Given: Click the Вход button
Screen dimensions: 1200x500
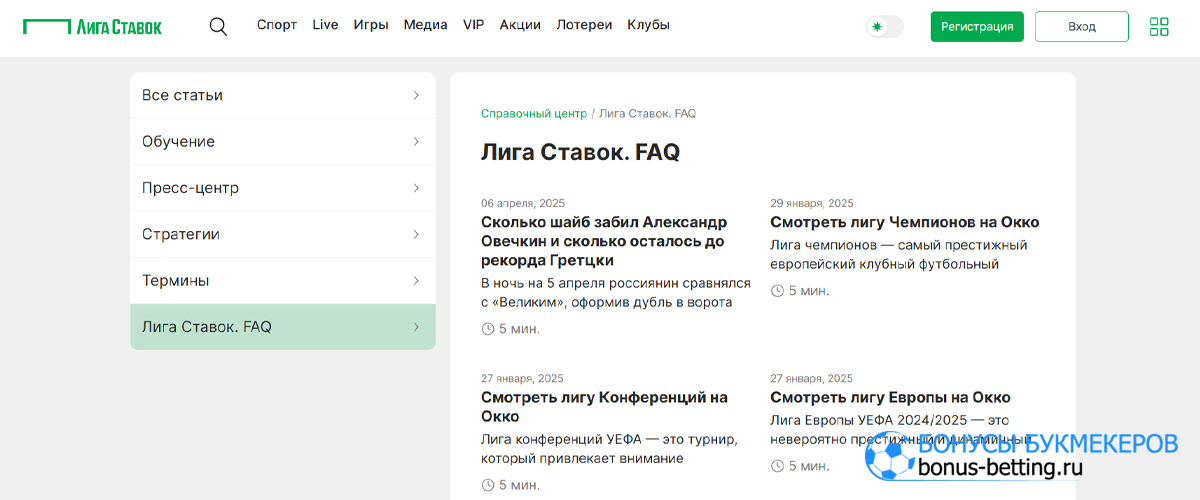Looking at the screenshot, I should pyautogui.click(x=1082, y=27).
